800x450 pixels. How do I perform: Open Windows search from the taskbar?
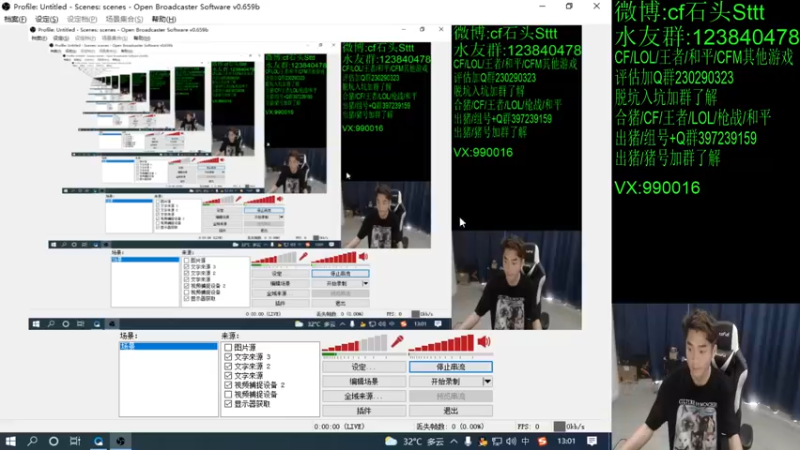(x=32, y=441)
